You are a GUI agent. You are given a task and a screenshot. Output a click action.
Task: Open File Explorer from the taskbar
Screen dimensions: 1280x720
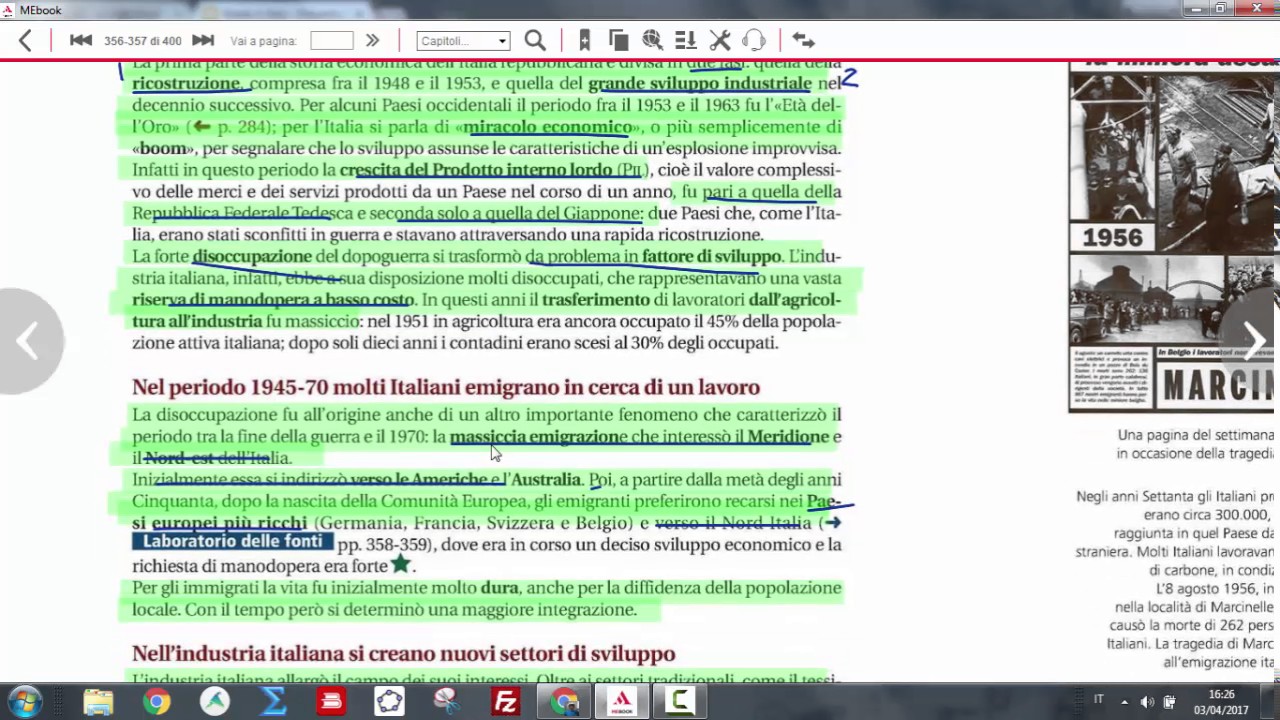[x=98, y=702]
